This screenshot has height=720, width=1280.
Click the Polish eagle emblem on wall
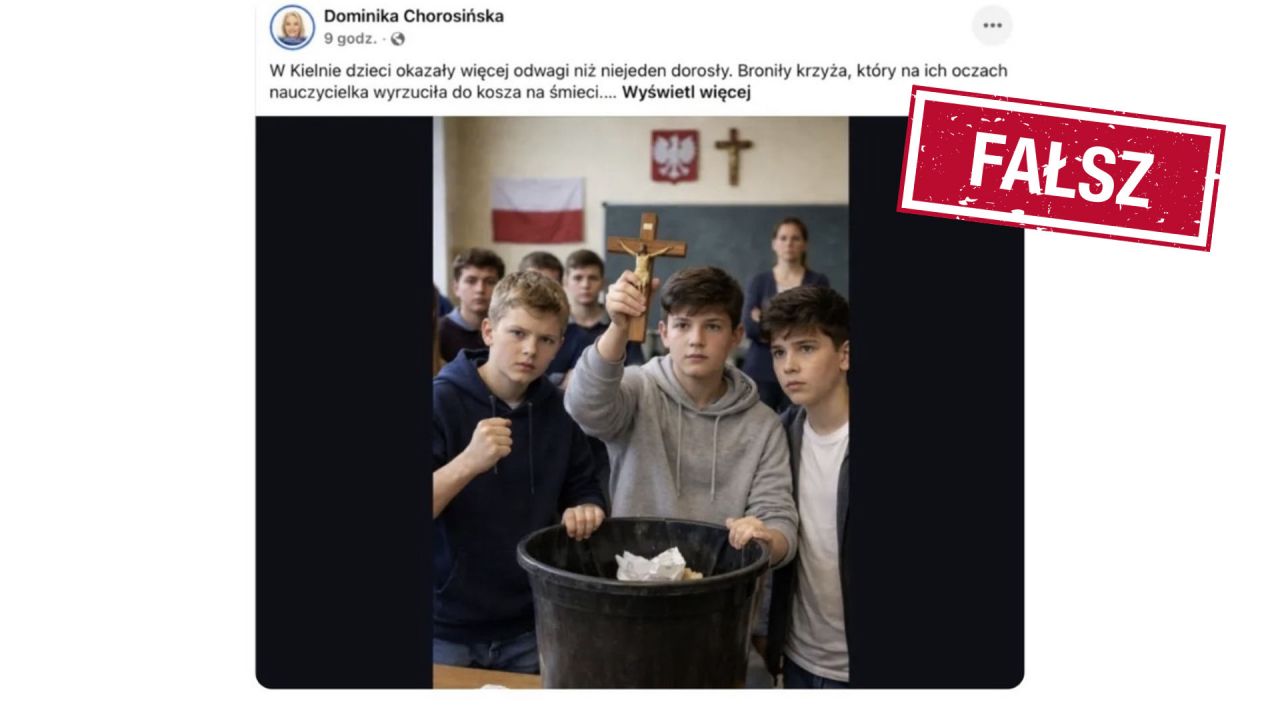coord(675,156)
